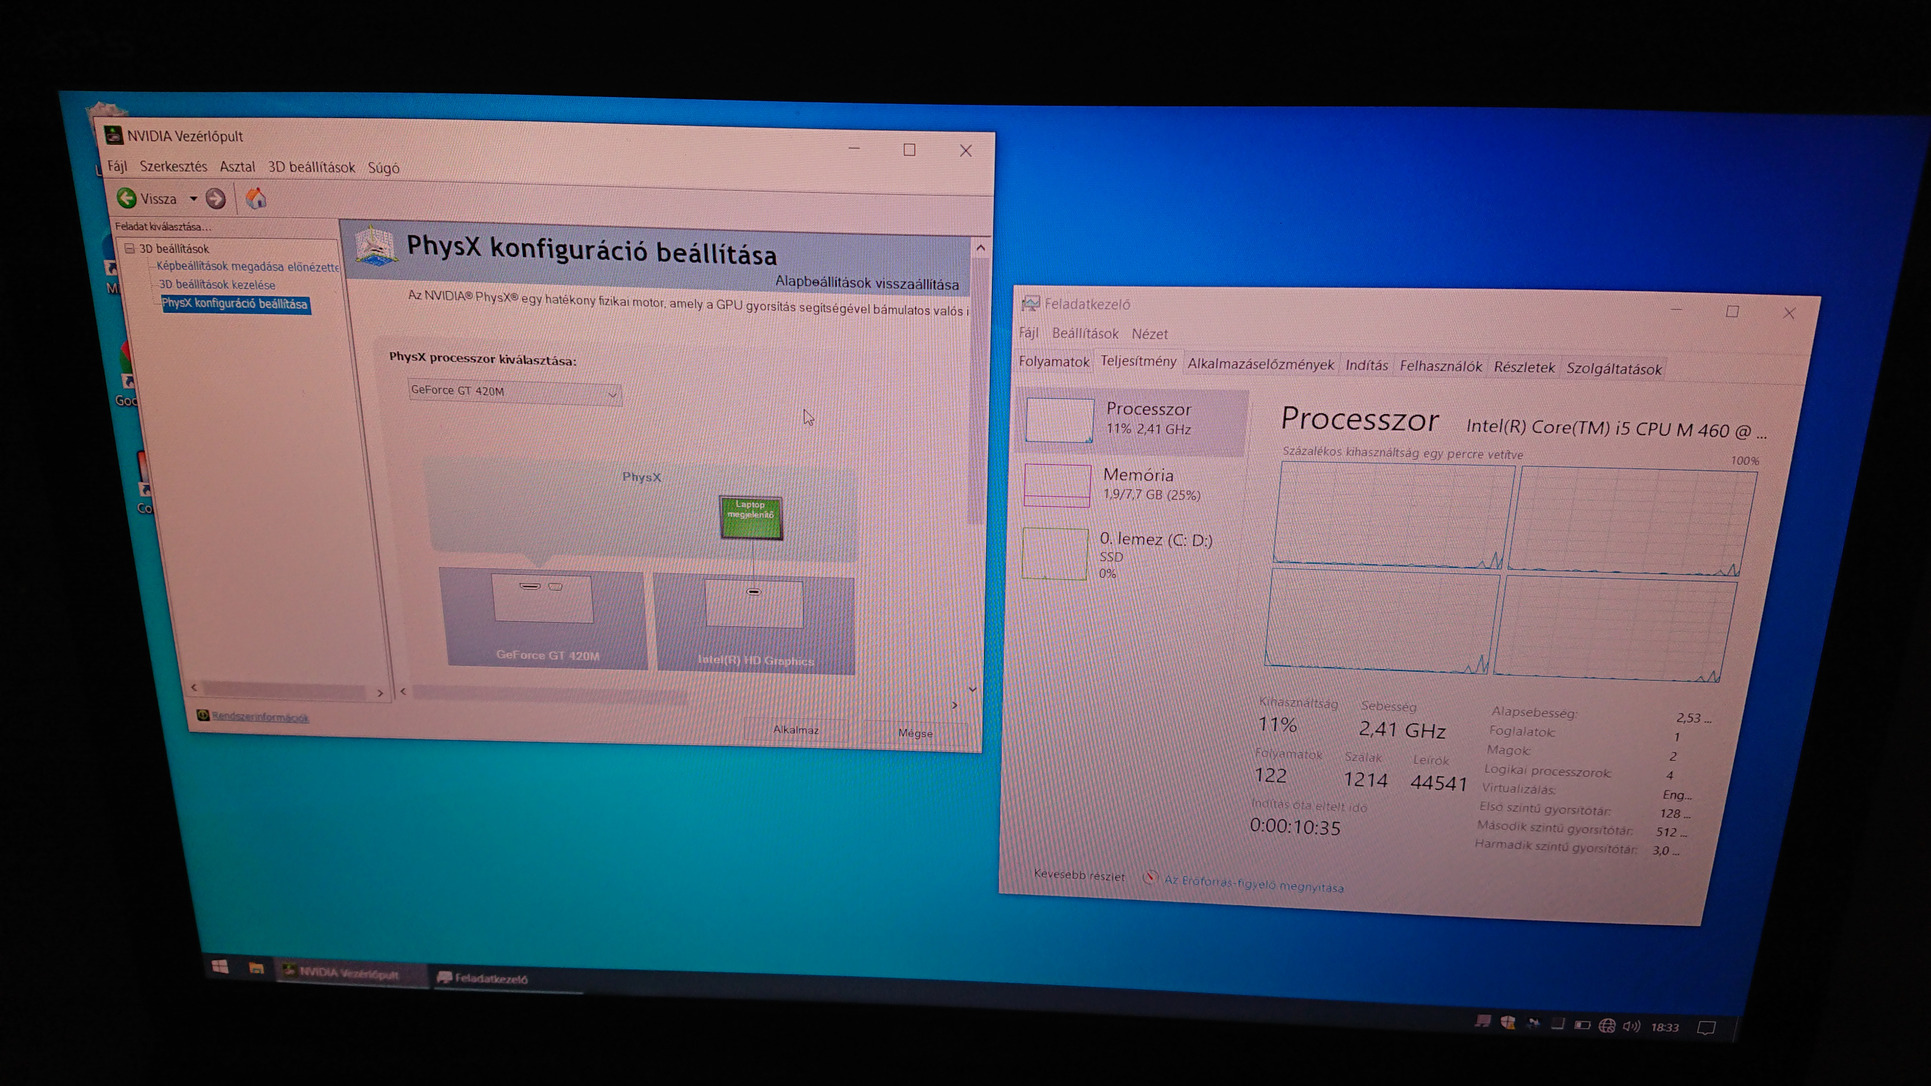Open the Rendszerinformációk link
This screenshot has height=1086, width=1931.
point(260,717)
